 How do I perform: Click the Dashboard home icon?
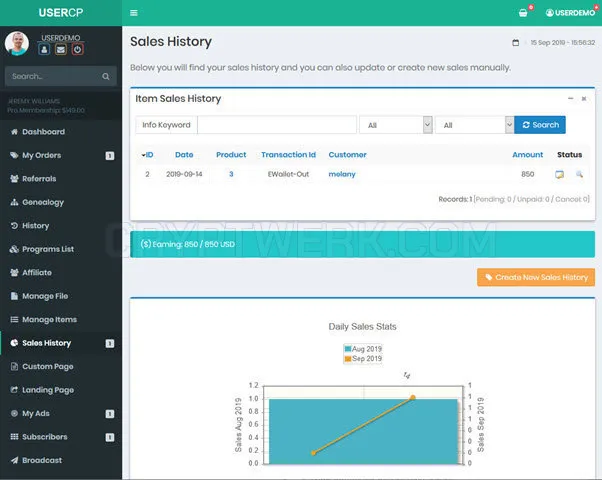click(x=14, y=132)
